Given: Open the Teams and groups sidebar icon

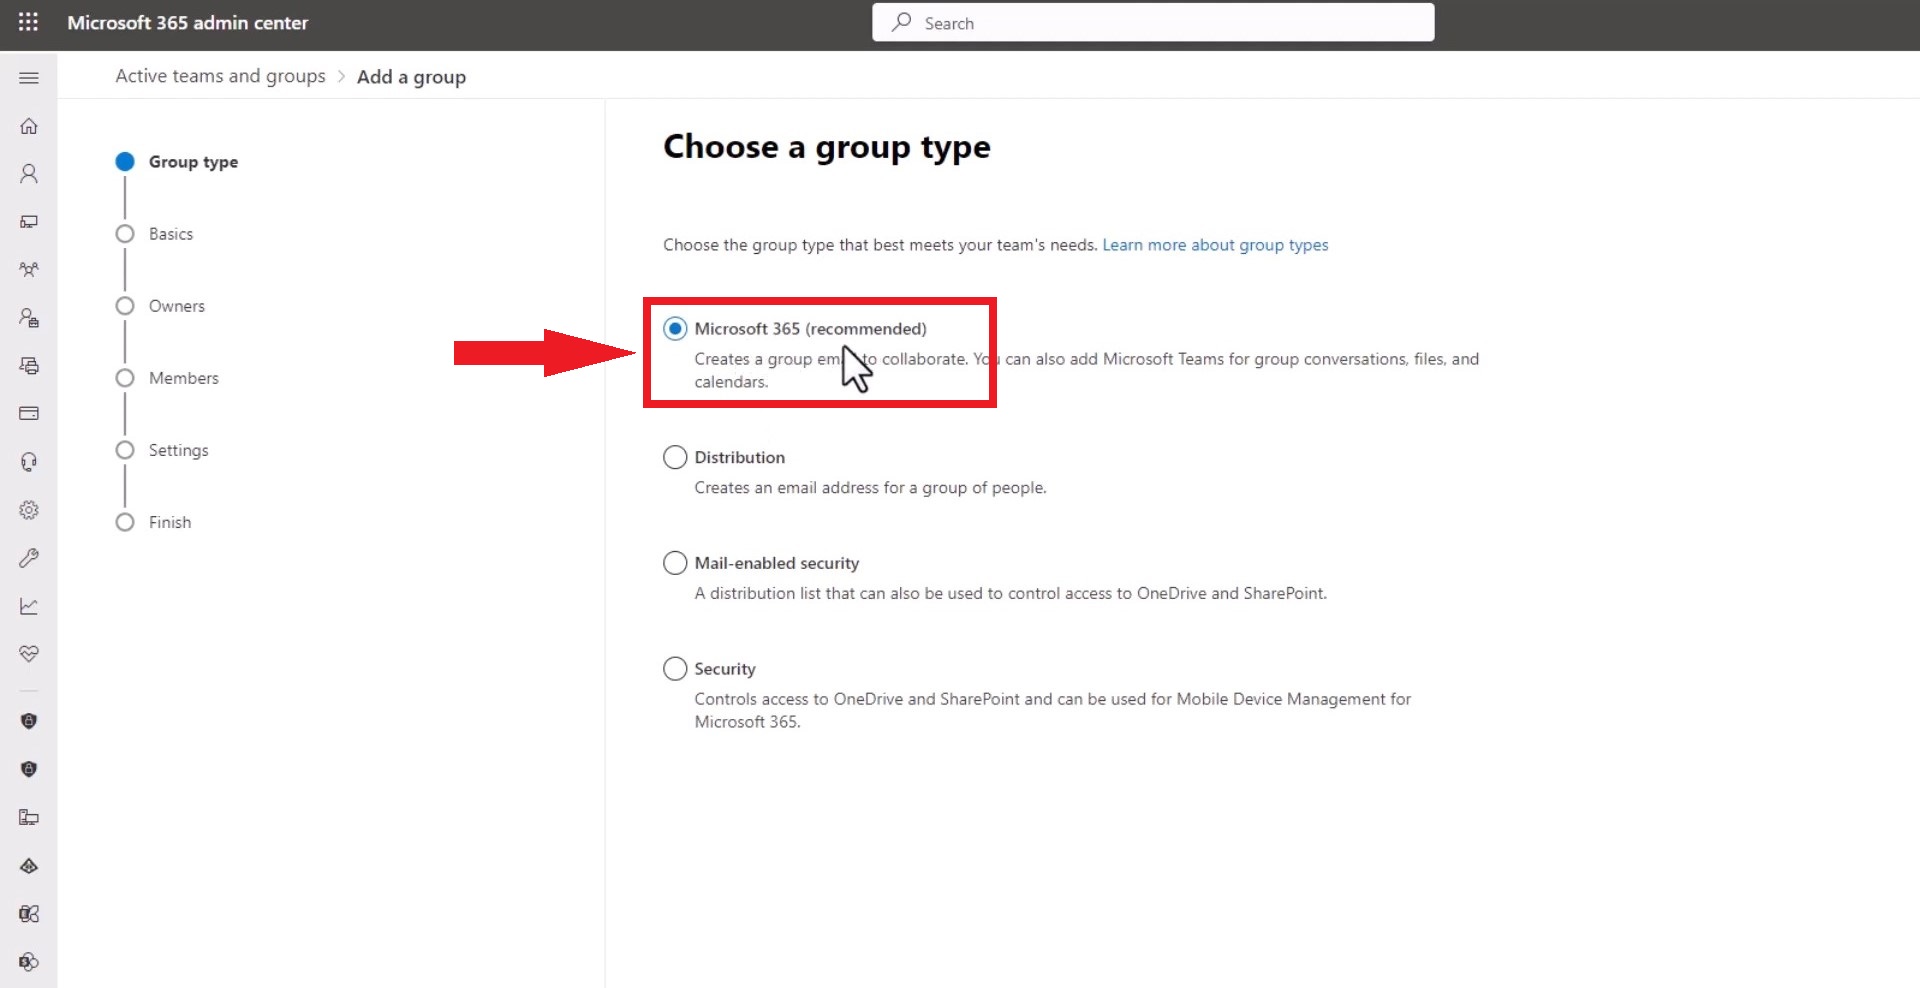Looking at the screenshot, I should click(x=29, y=269).
